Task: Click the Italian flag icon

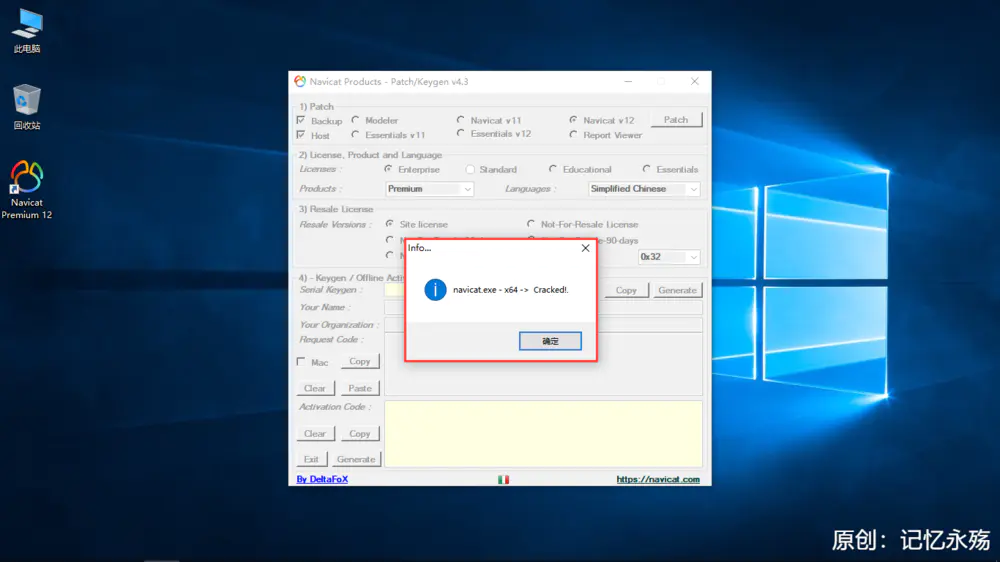Action: pos(503,479)
